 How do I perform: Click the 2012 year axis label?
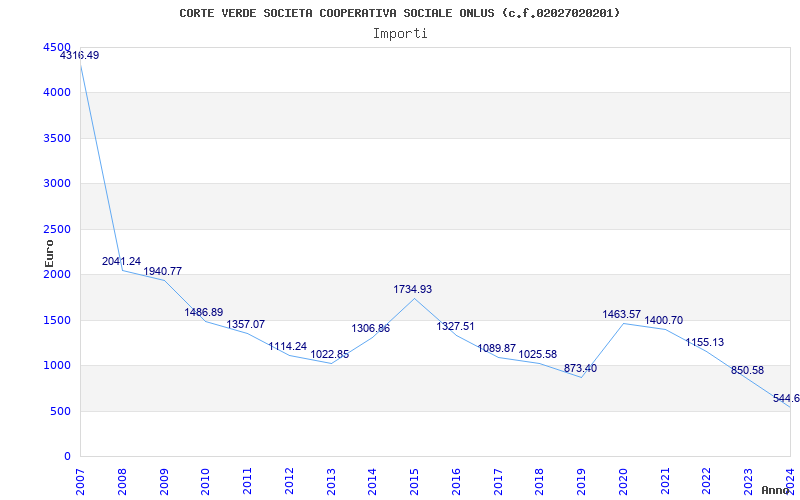point(289,482)
